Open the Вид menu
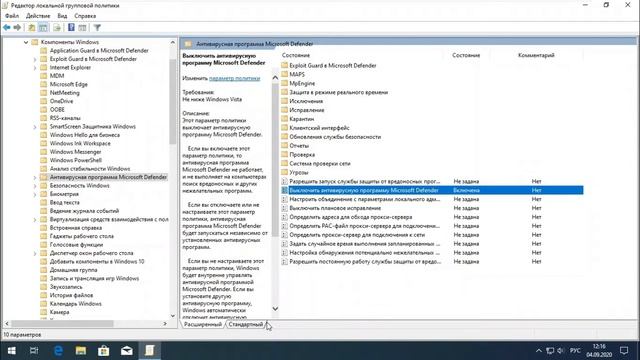The width and height of the screenshot is (640, 360). [x=62, y=16]
